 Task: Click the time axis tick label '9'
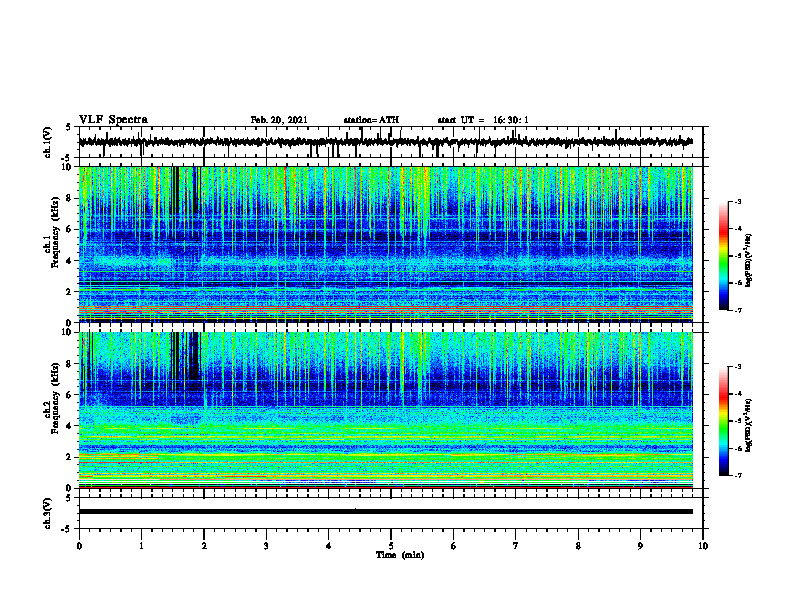[640, 546]
